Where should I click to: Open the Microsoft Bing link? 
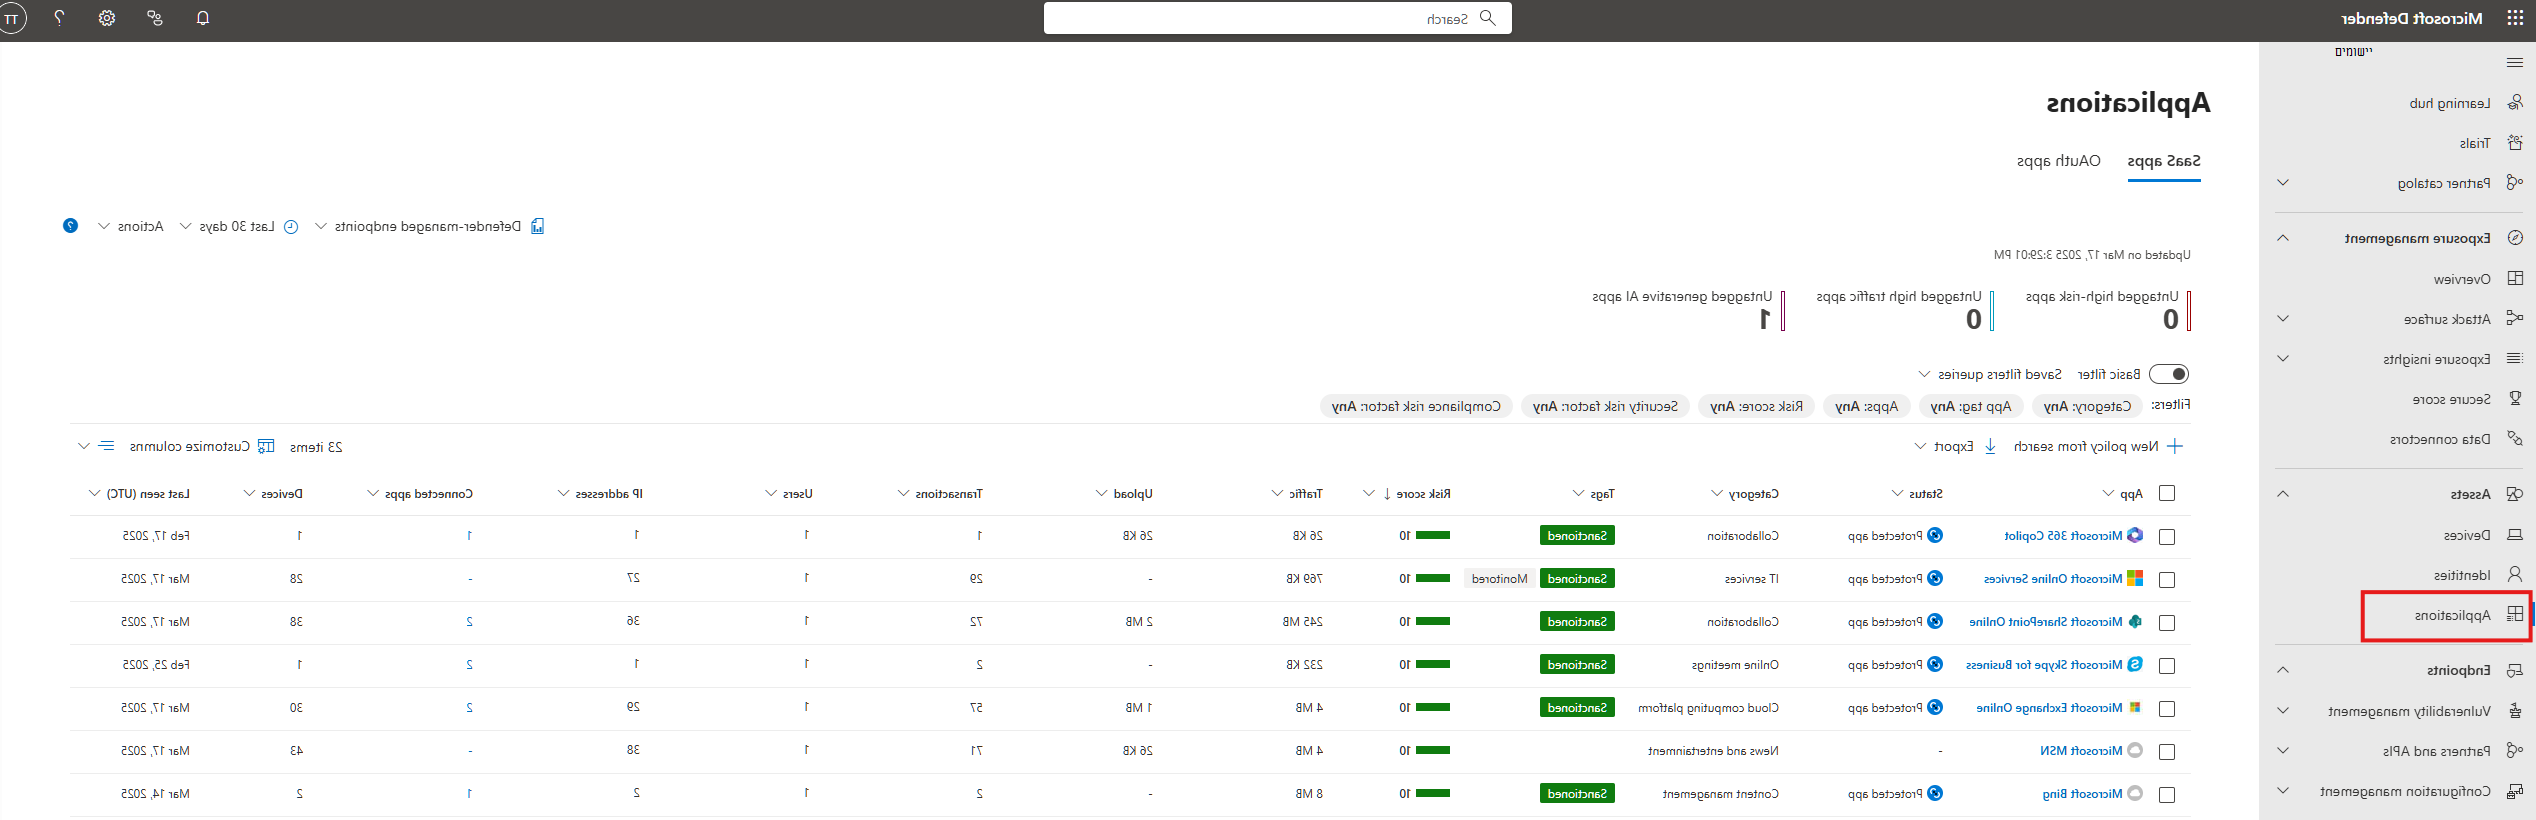pyautogui.click(x=2082, y=793)
